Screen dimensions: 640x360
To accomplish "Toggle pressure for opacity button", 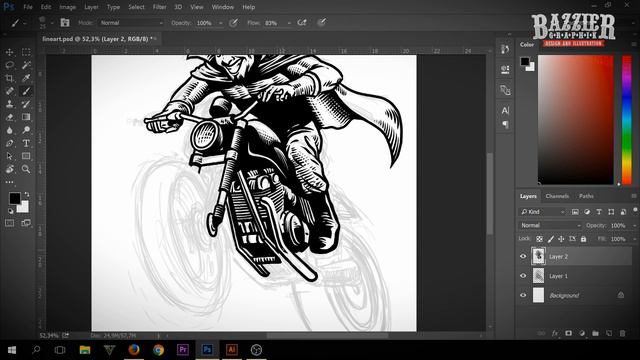I will click(x=233, y=23).
